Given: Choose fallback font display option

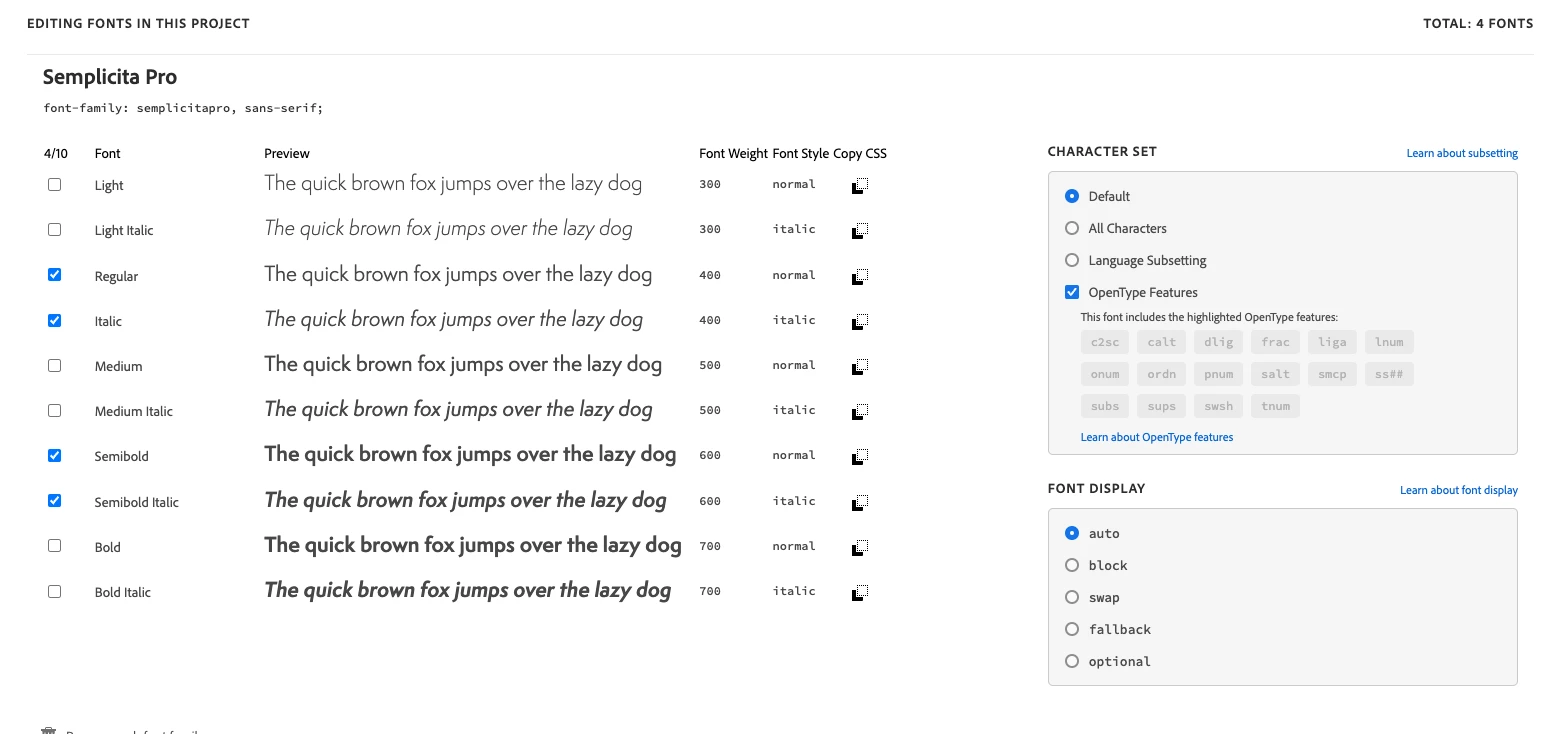Looking at the screenshot, I should 1072,629.
